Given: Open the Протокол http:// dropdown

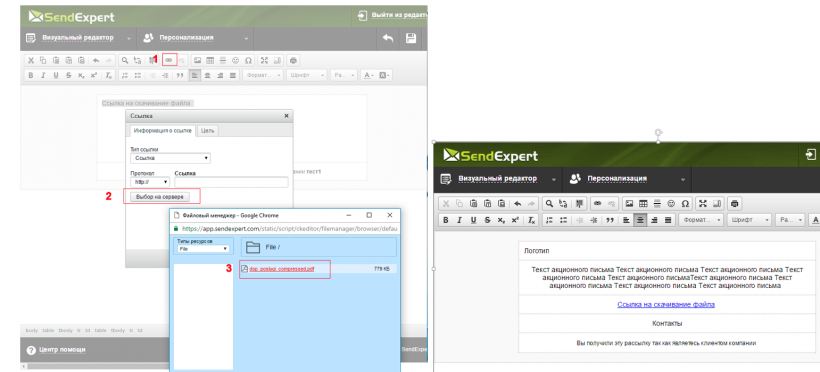Looking at the screenshot, I should [x=150, y=182].
